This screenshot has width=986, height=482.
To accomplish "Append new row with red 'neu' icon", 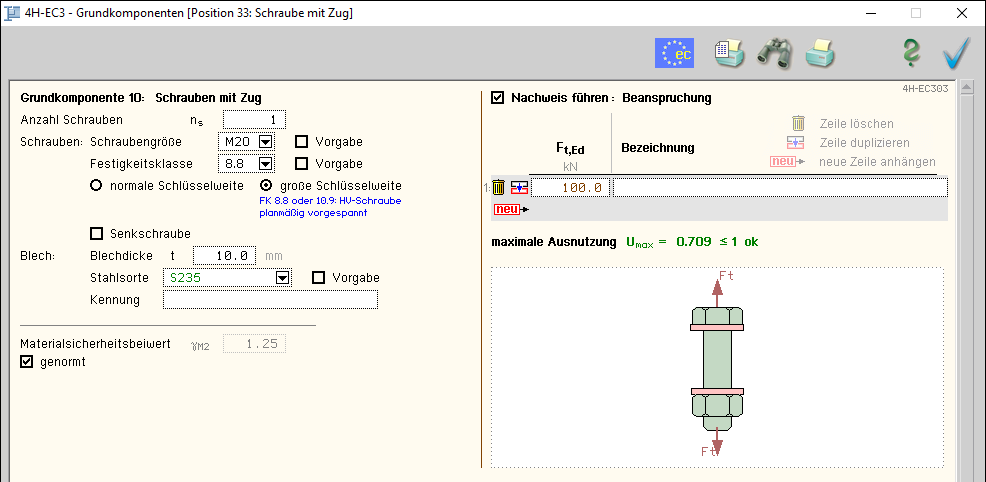I will point(508,209).
